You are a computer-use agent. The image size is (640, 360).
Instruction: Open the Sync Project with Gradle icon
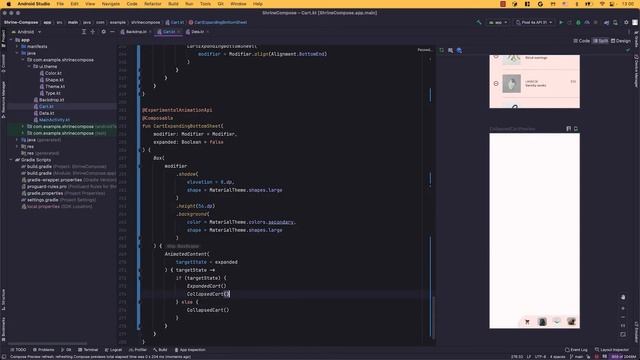(607, 22)
